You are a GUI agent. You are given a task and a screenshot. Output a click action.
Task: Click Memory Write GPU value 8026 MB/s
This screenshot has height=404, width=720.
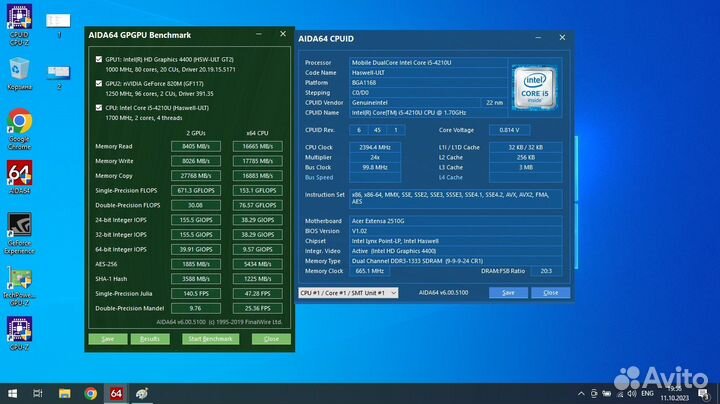coord(196,161)
